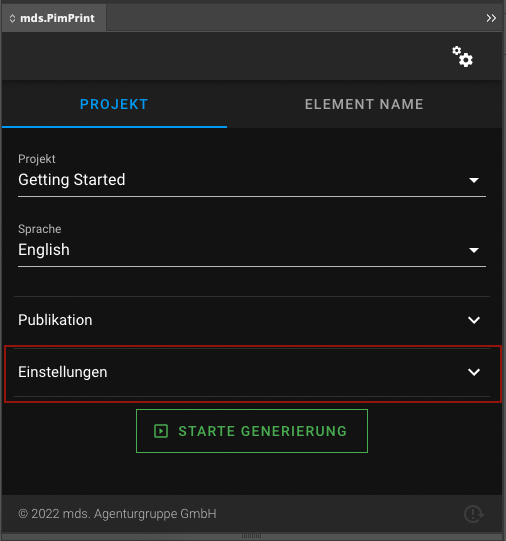Toggle panel size arrows beside mds.PimPrint
This screenshot has width=506, height=541.
[x=12, y=18]
